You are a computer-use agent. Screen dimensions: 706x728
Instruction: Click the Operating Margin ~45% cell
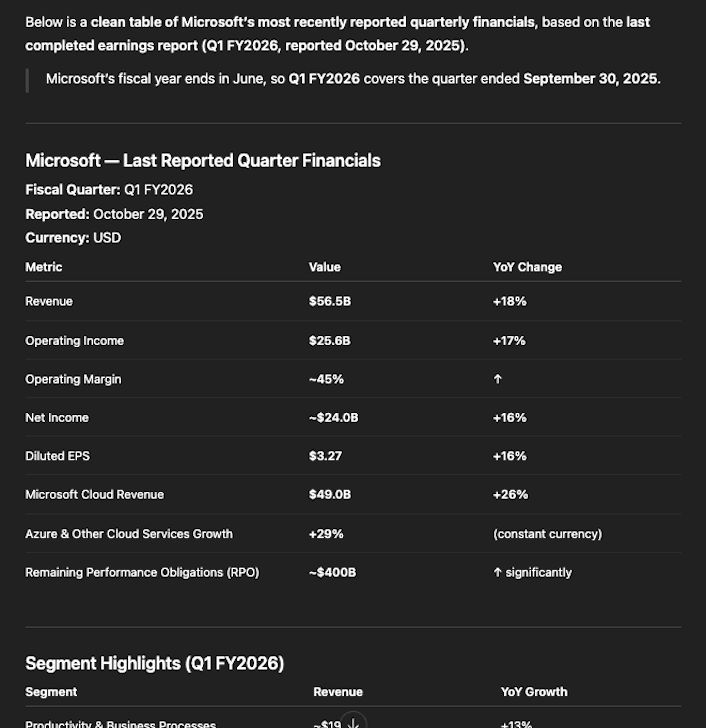coord(326,379)
